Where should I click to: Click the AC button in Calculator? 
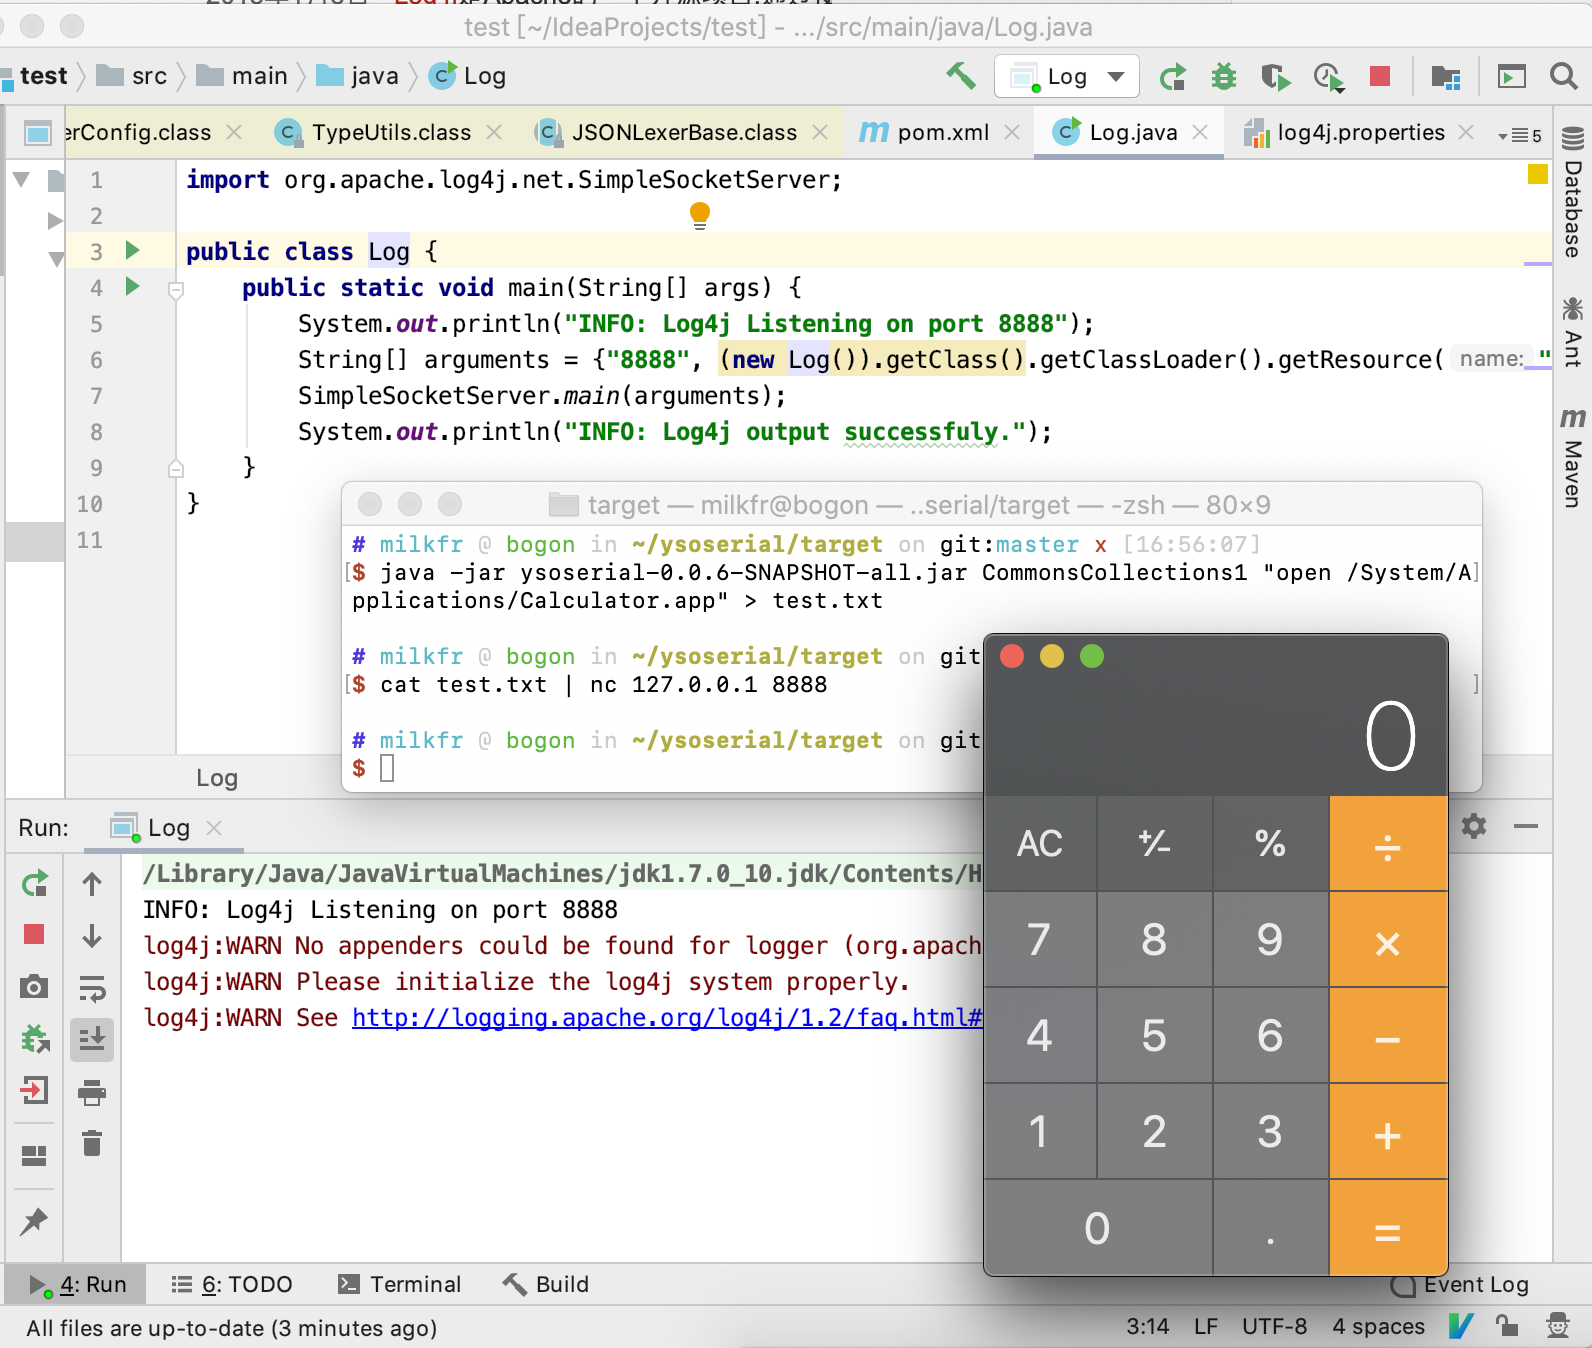pos(1040,843)
